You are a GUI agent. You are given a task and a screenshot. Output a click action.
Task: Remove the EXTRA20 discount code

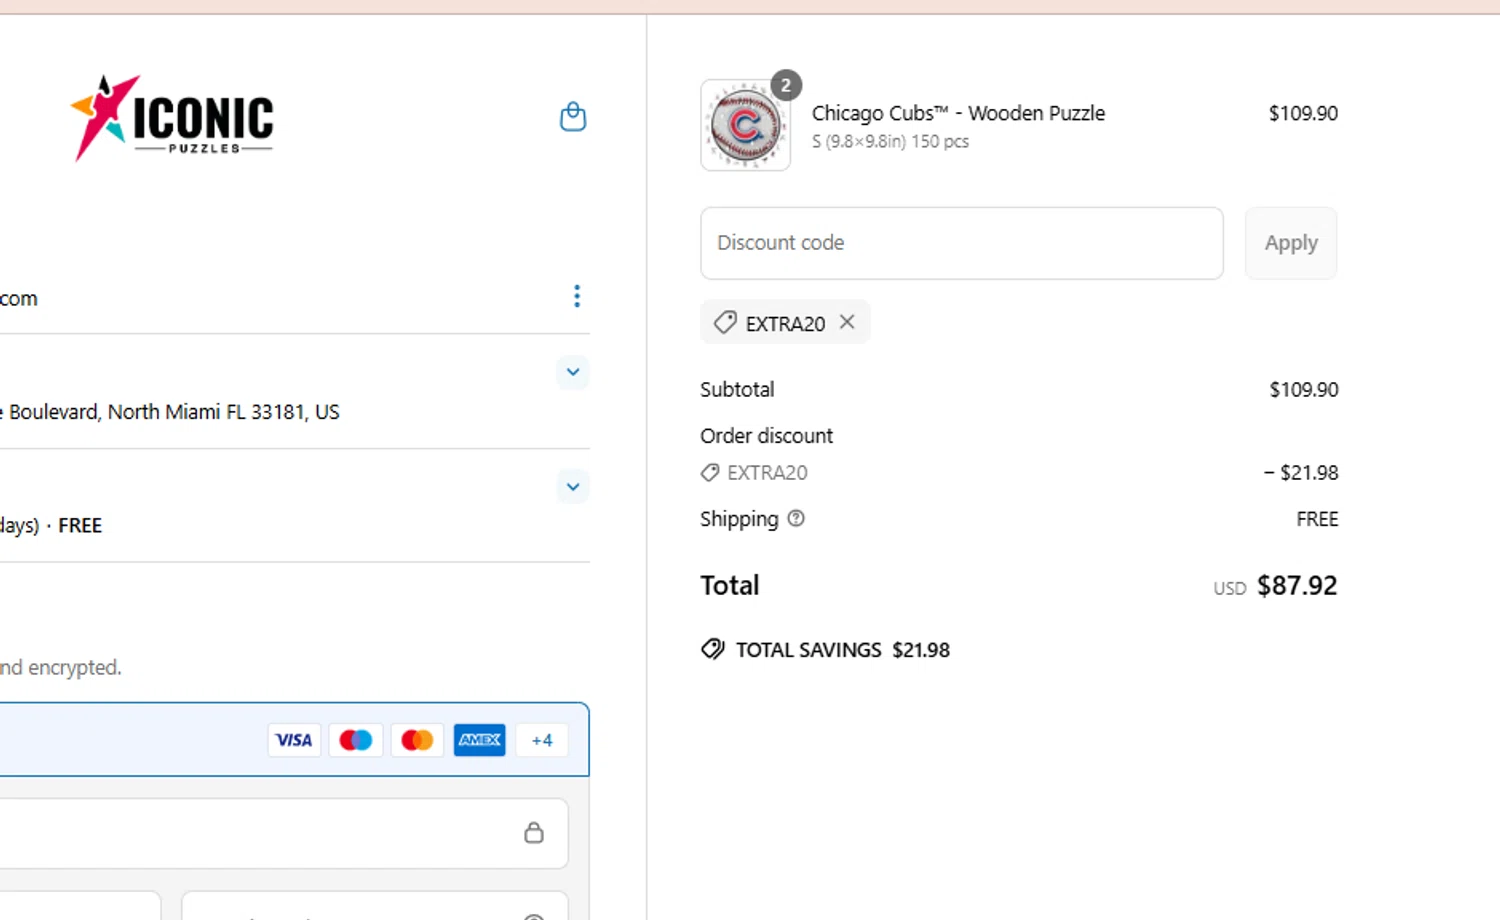pyautogui.click(x=847, y=322)
